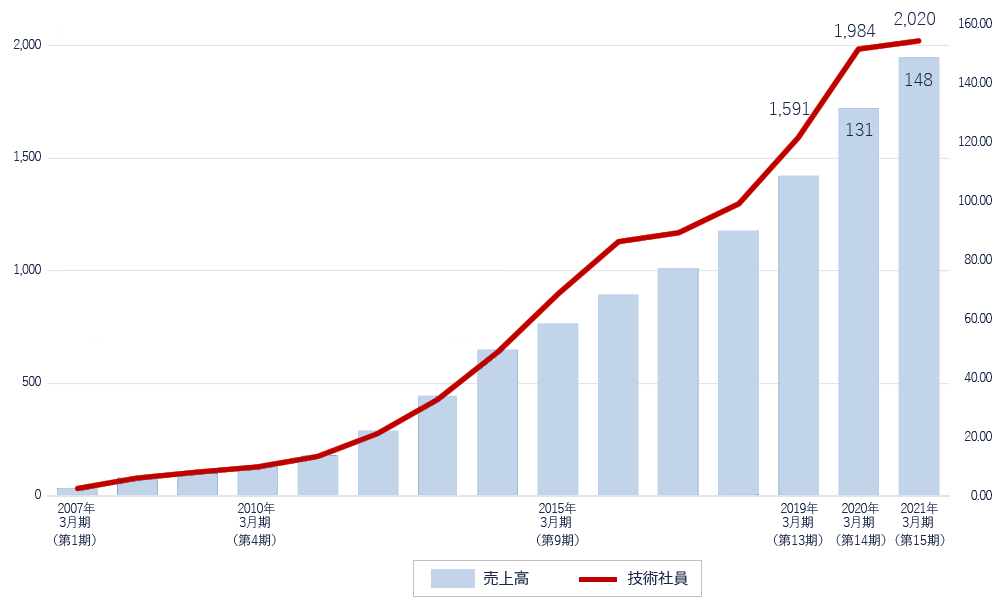Click the right axis value 140.00
The image size is (1000, 600).
pyautogui.click(x=975, y=82)
